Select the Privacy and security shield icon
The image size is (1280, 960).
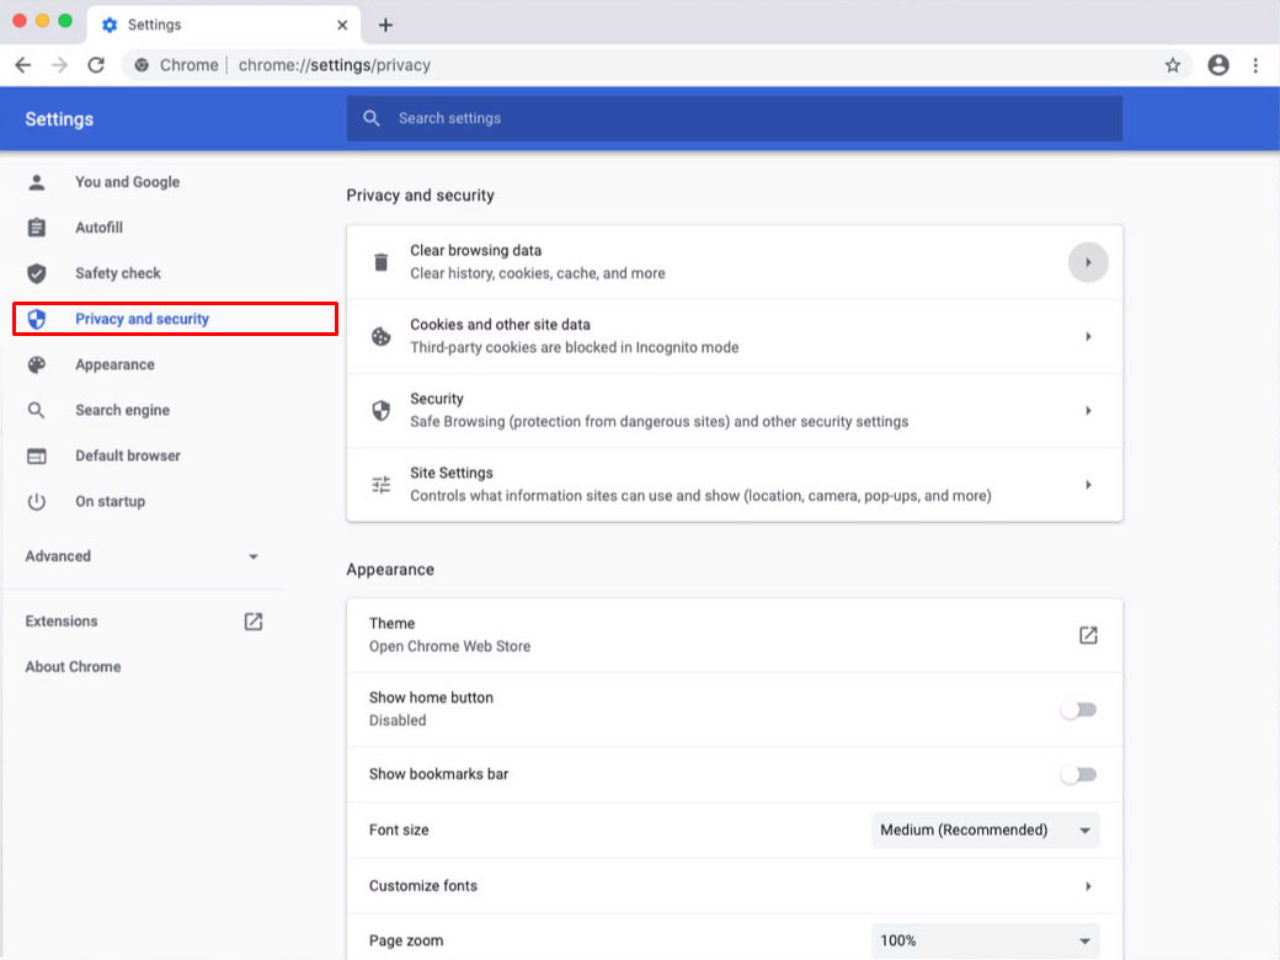tap(37, 318)
